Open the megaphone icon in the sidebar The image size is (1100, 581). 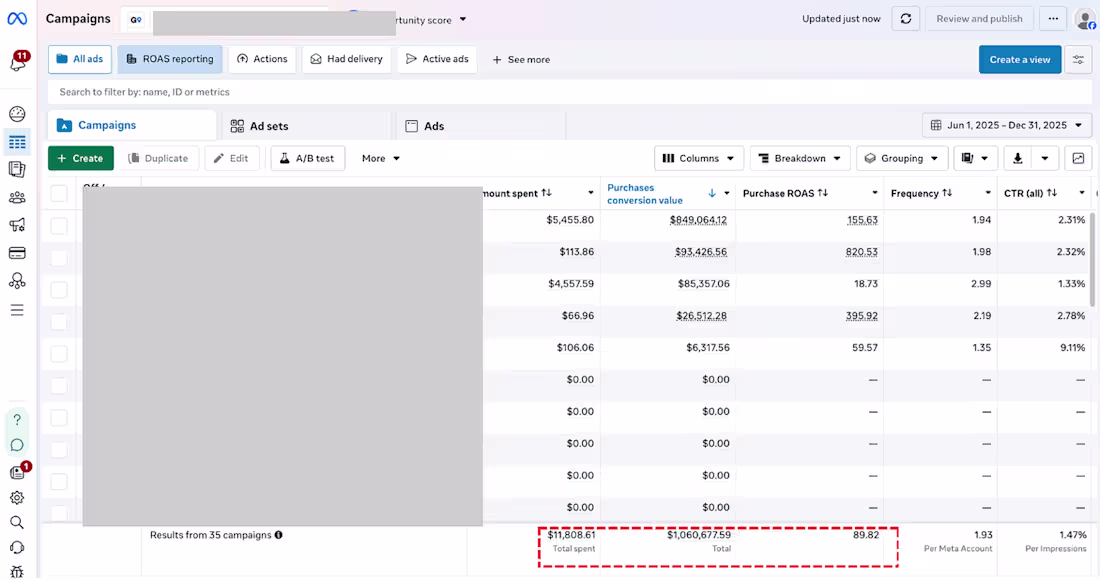tap(17, 225)
